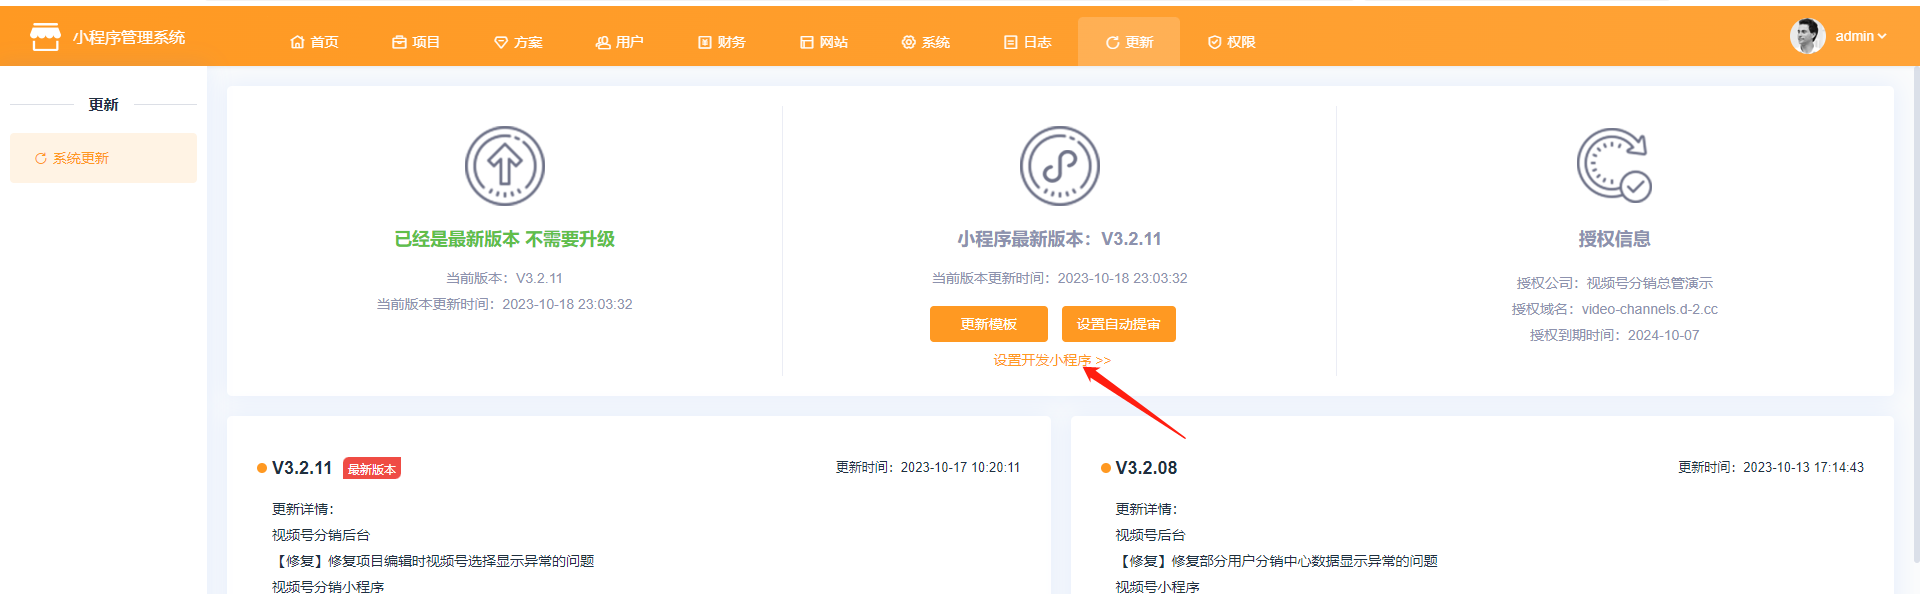Click 更新时间 2023-10-17 10:20:11
This screenshot has width=1920, height=594.
(928, 467)
